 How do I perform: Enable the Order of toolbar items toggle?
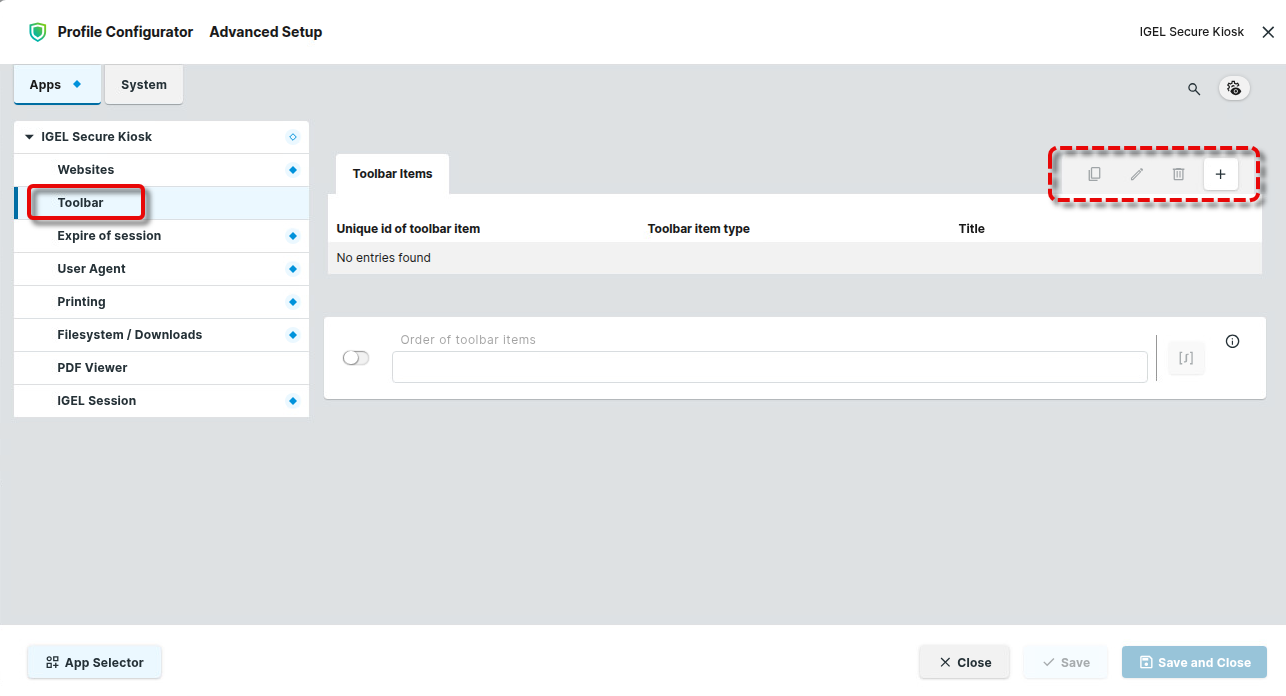(356, 358)
